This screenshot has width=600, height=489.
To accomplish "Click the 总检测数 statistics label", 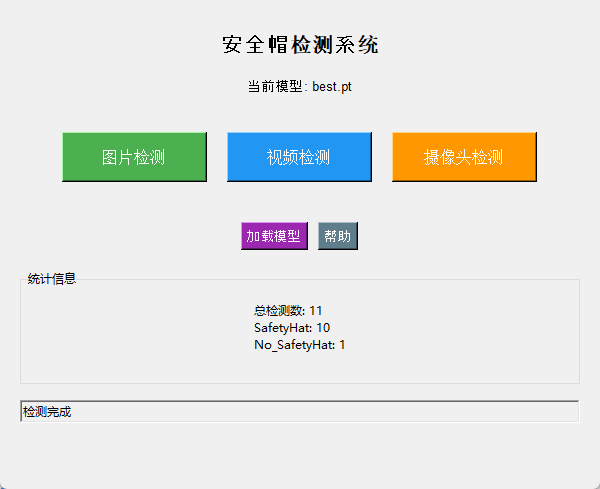I will coord(279,311).
